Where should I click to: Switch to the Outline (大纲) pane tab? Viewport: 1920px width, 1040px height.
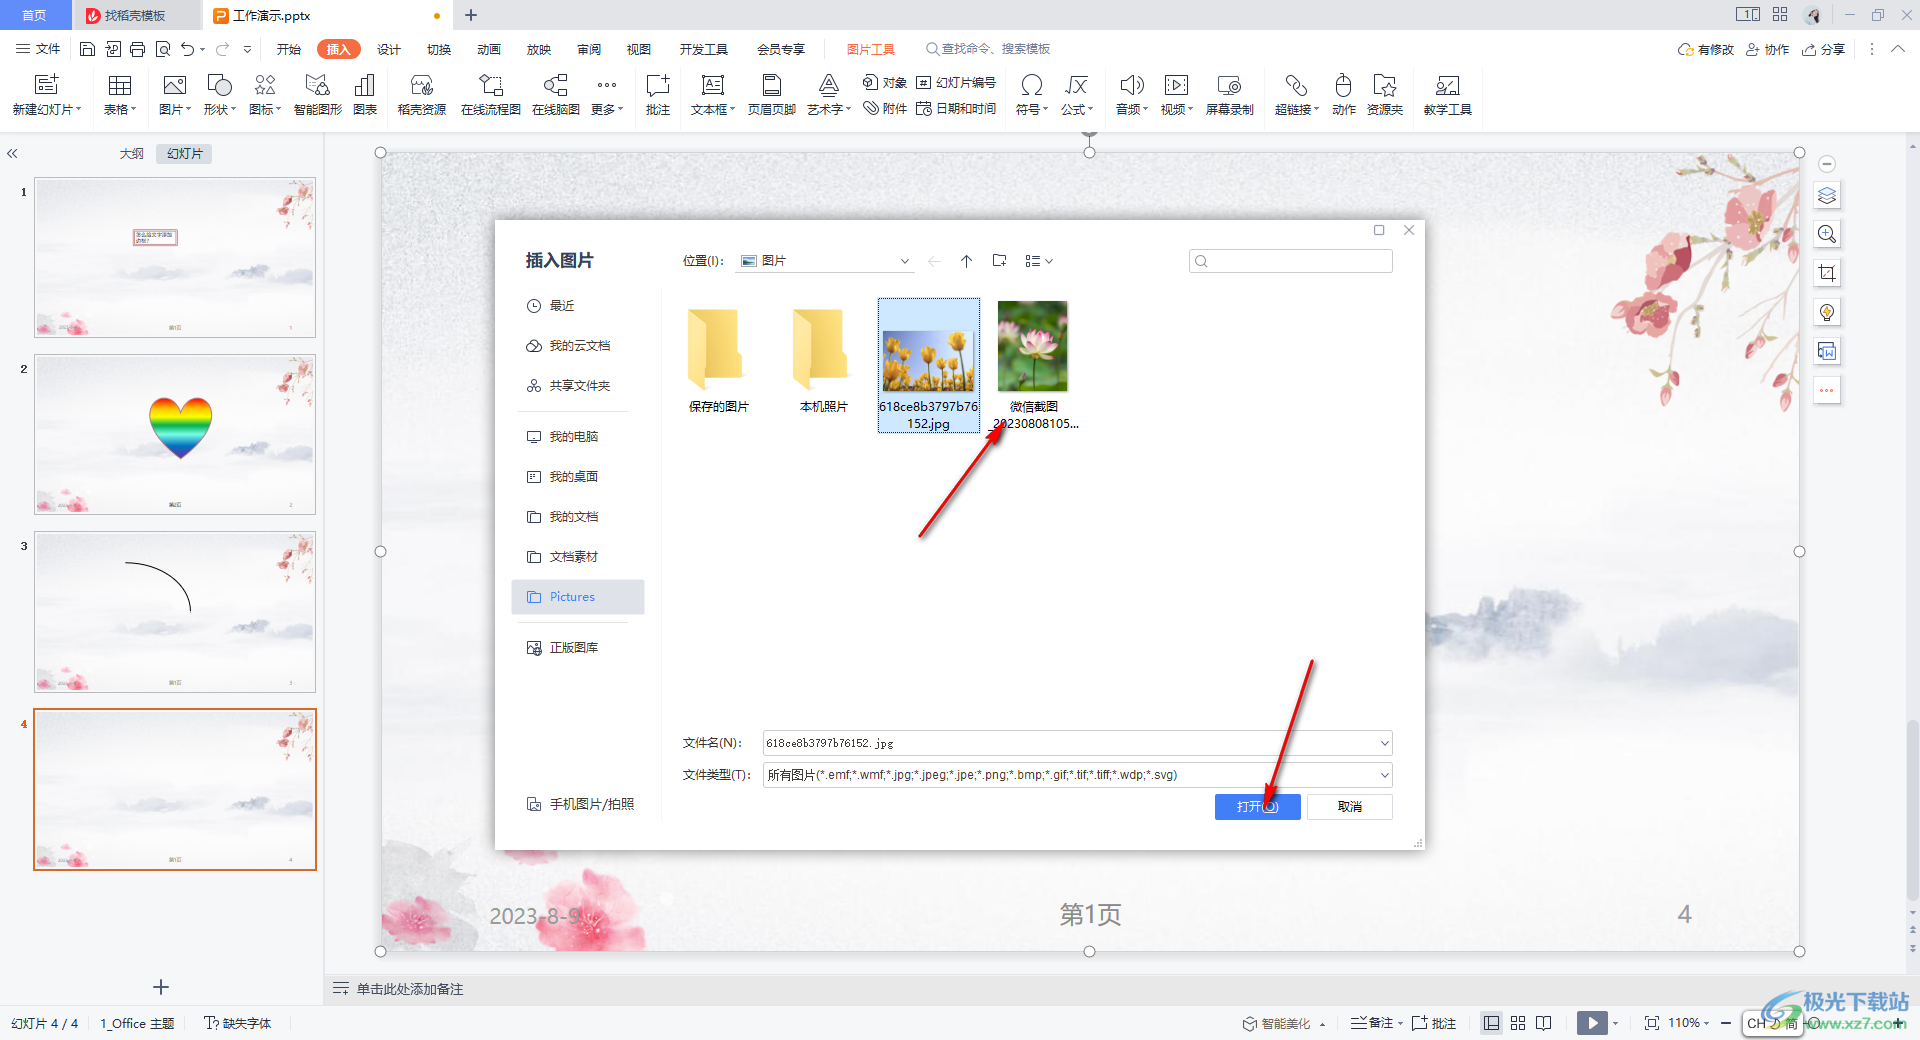(x=132, y=153)
